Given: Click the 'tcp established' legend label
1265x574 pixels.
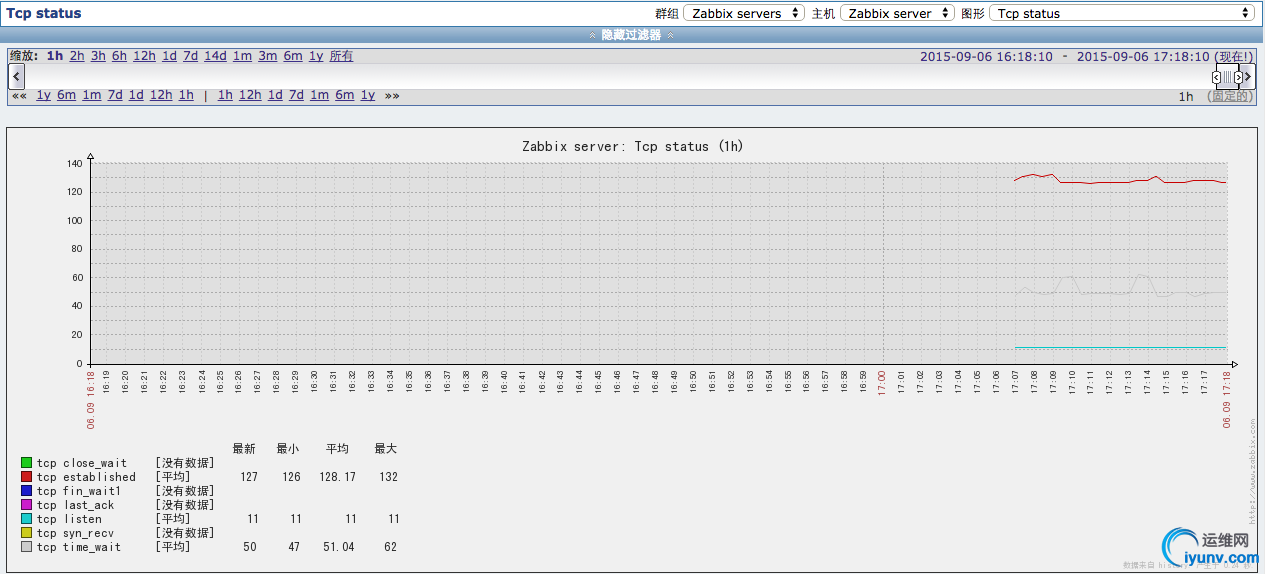Looking at the screenshot, I should [86, 477].
